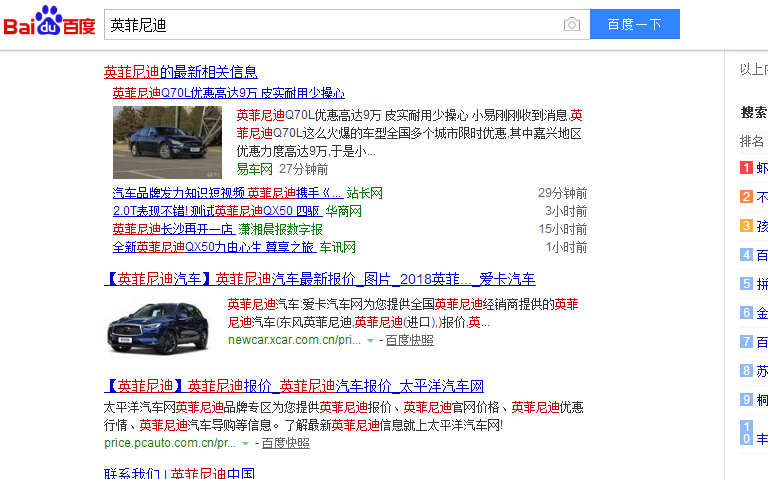Click the 百度一下 search button
768x479 pixels.
(x=635, y=24)
